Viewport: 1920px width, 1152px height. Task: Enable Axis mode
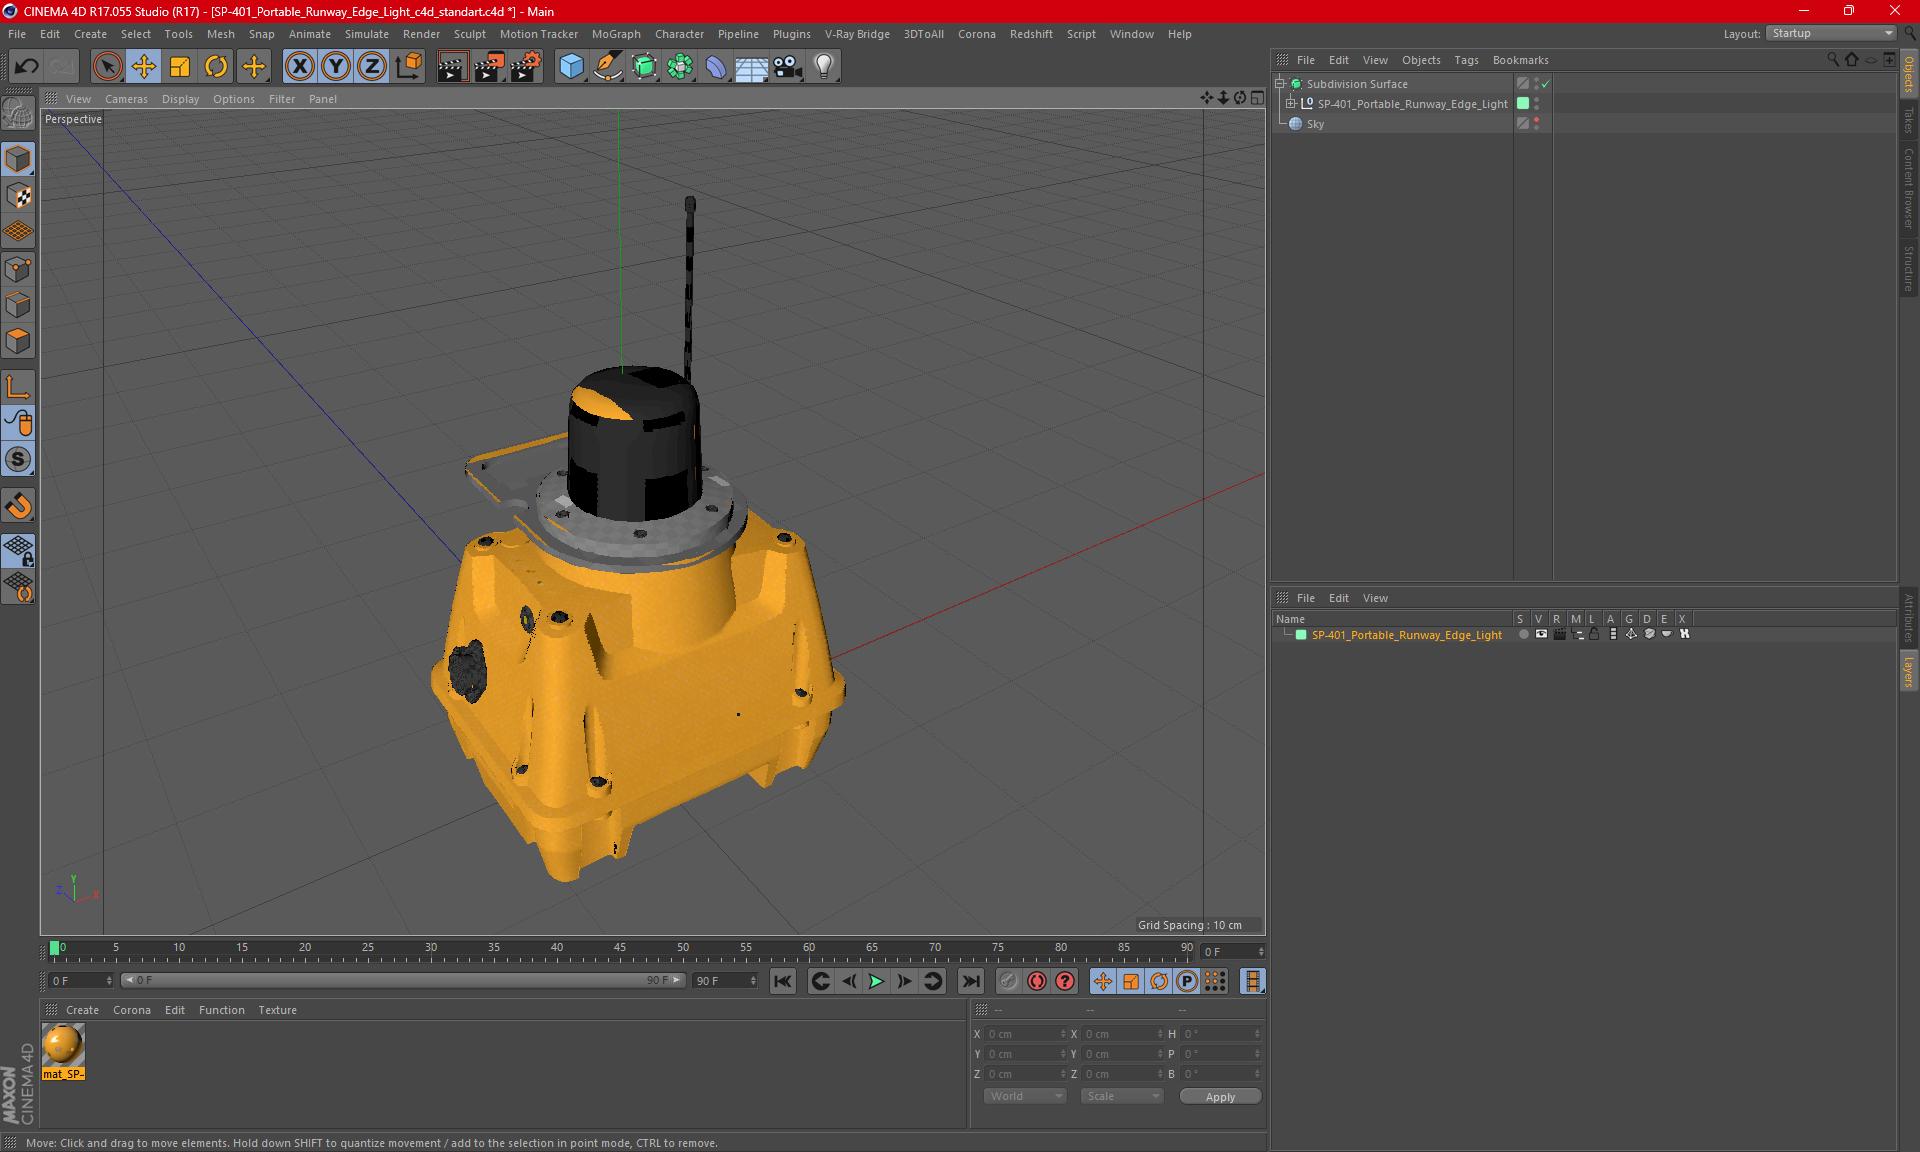19,387
